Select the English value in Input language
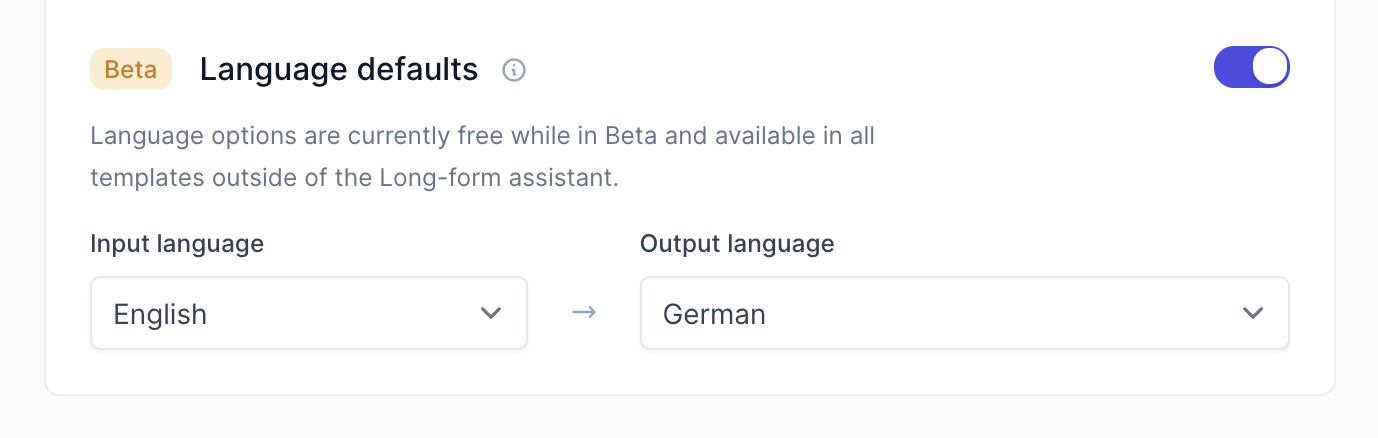This screenshot has width=1378, height=438. coord(160,314)
